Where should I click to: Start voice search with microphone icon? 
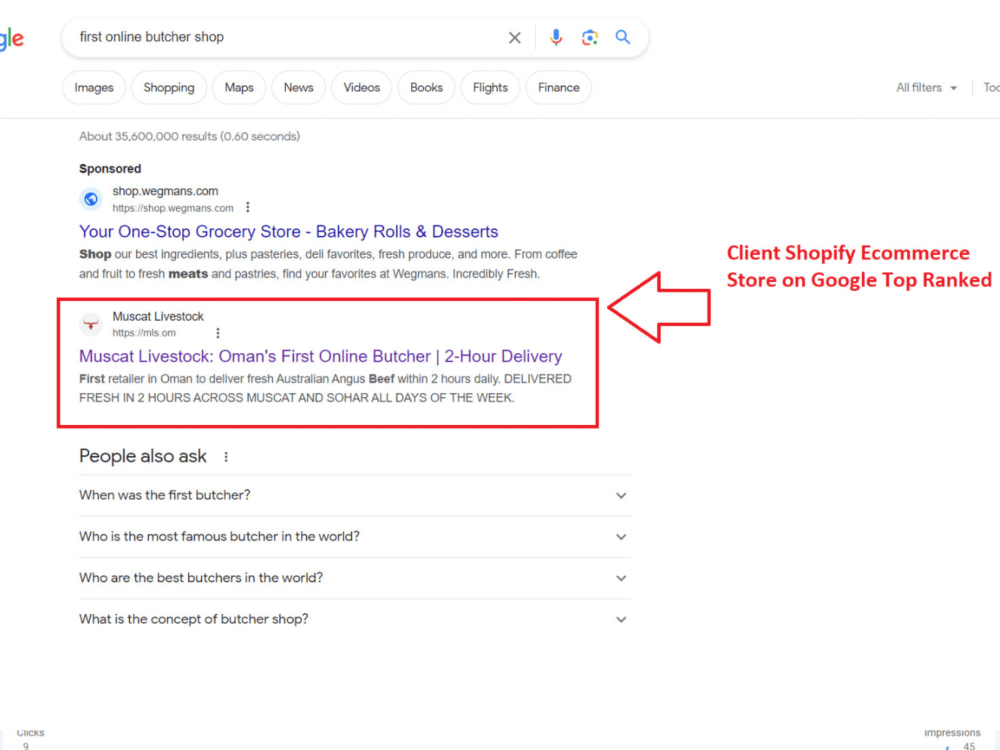pyautogui.click(x=555, y=38)
